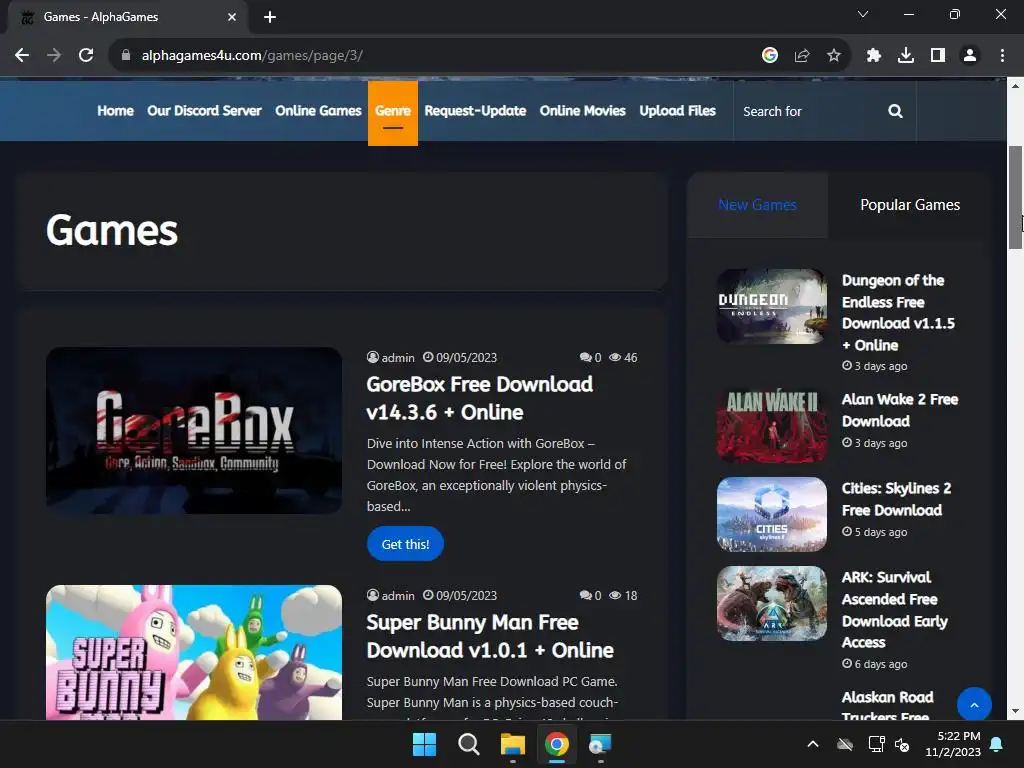The width and height of the screenshot is (1024, 768).
Task: Open Upload Files menu item
Action: pos(677,111)
